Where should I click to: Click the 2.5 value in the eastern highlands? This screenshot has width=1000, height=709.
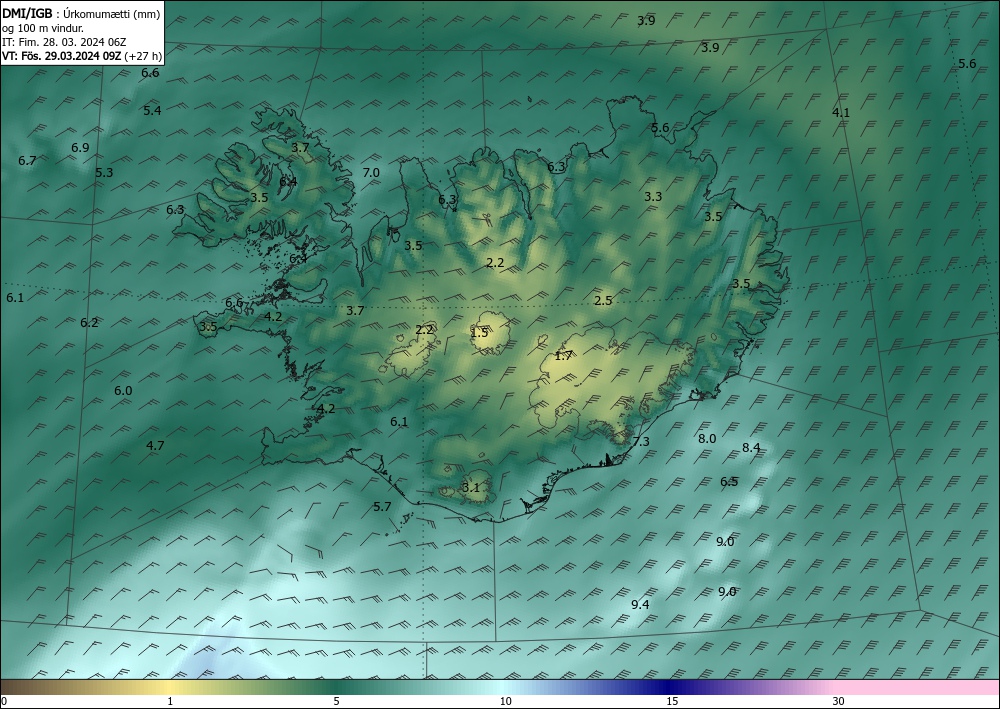click(x=603, y=300)
